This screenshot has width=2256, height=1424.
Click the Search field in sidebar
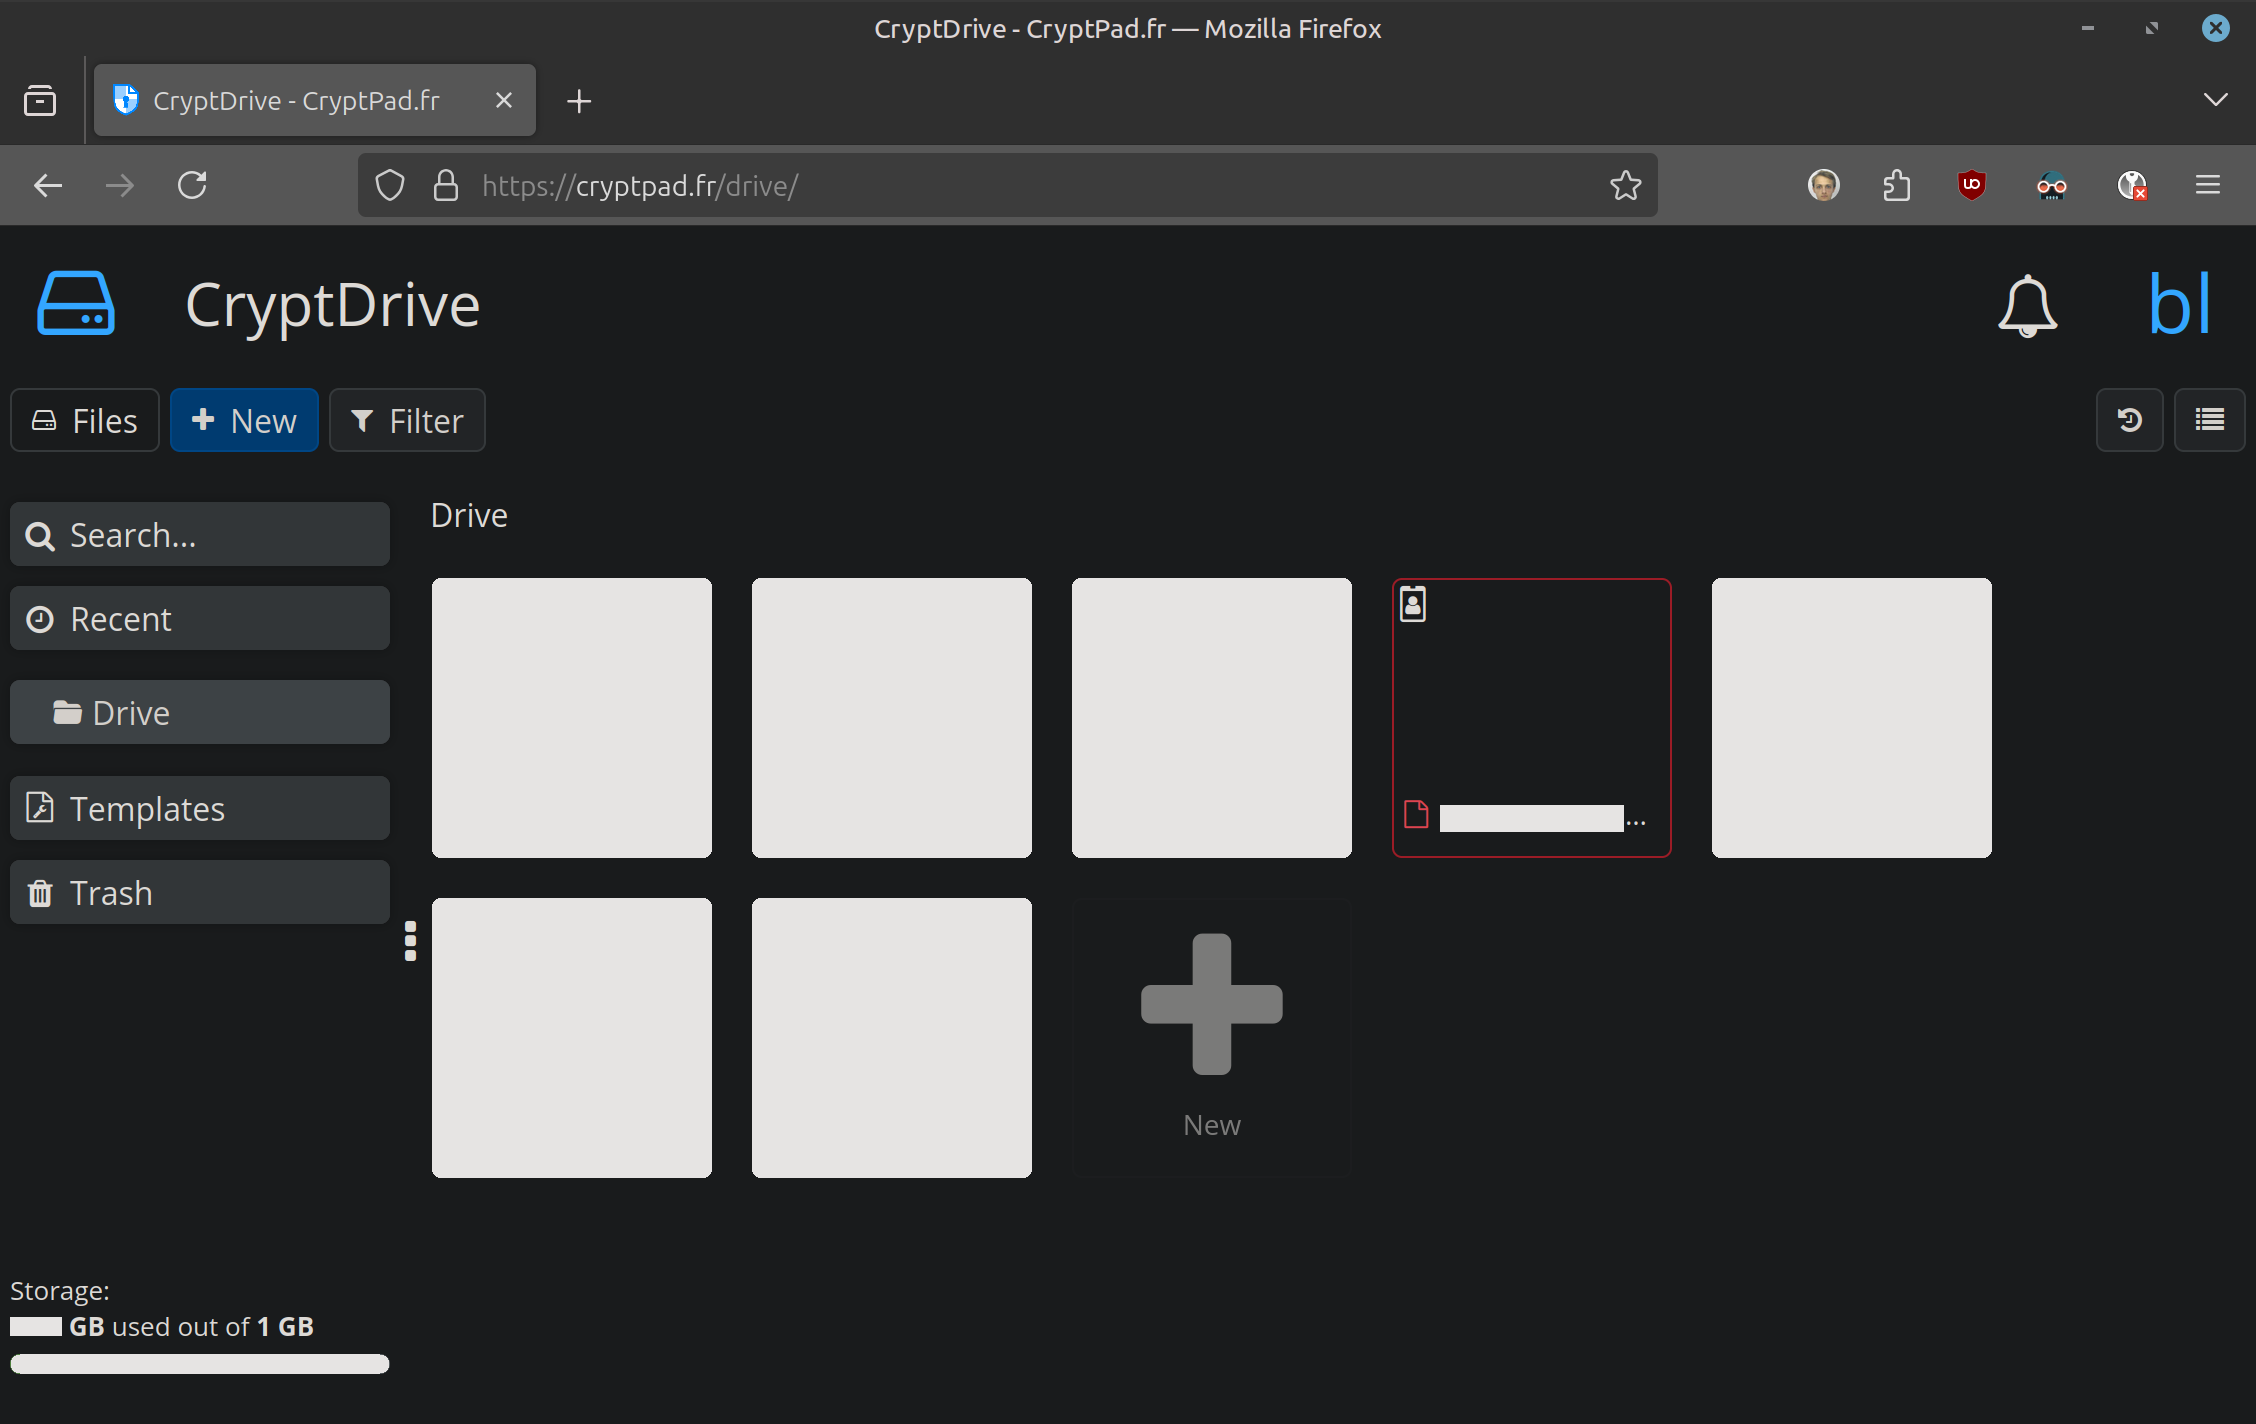[x=200, y=535]
